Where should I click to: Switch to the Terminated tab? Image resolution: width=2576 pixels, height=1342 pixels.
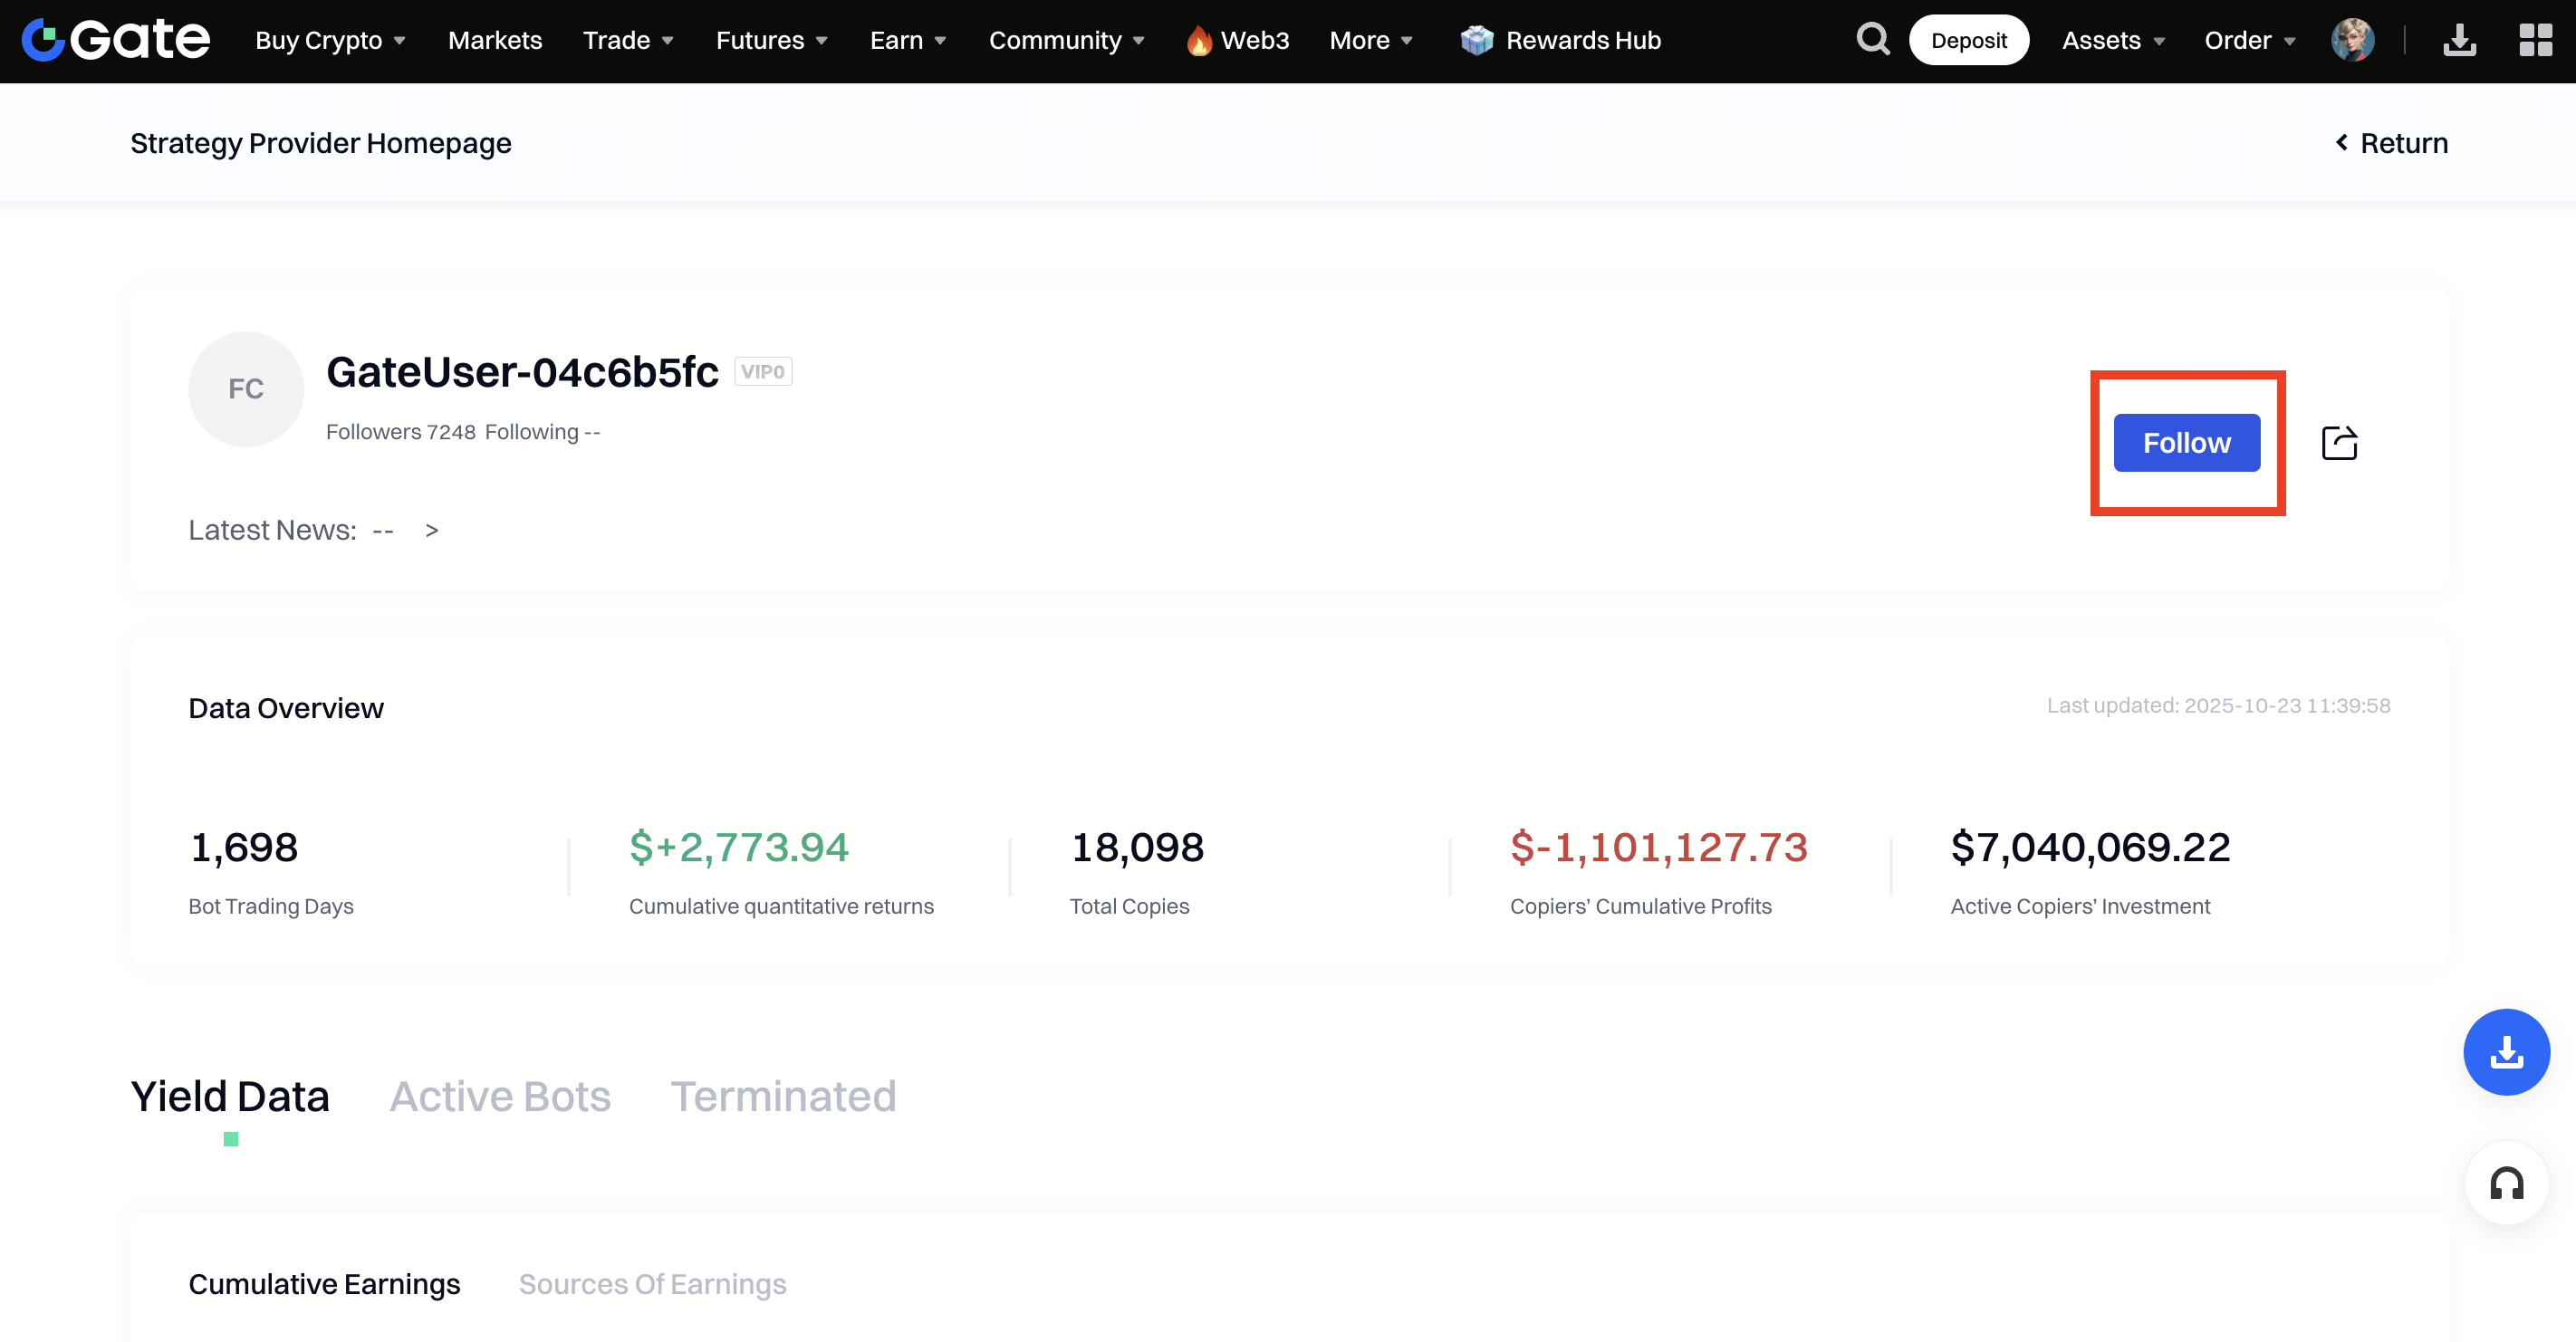click(x=783, y=1096)
